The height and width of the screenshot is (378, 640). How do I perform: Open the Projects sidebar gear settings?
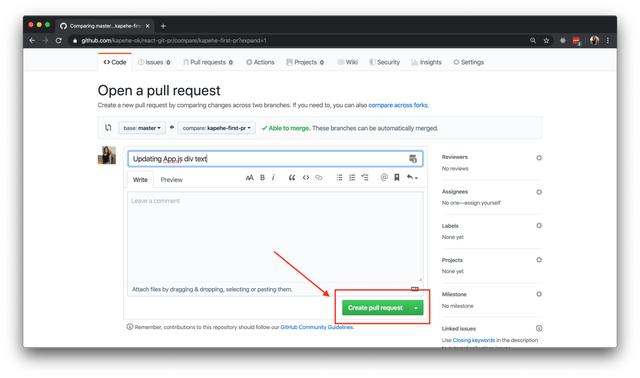click(539, 260)
